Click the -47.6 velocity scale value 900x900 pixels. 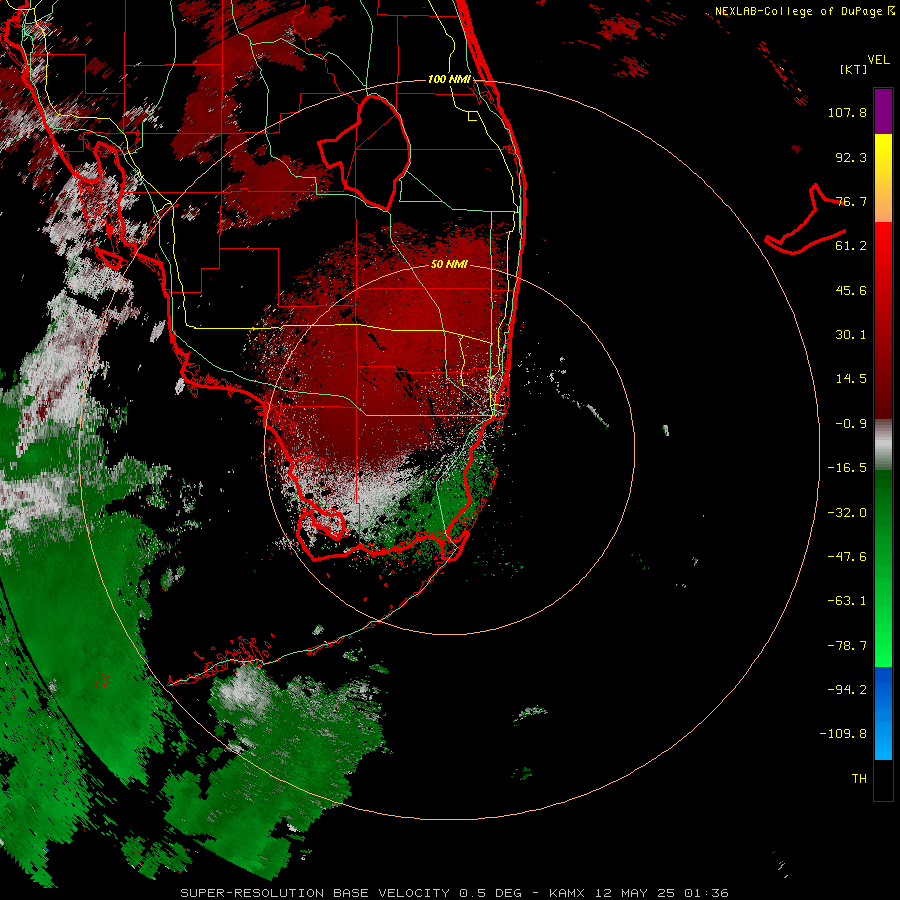pos(847,557)
